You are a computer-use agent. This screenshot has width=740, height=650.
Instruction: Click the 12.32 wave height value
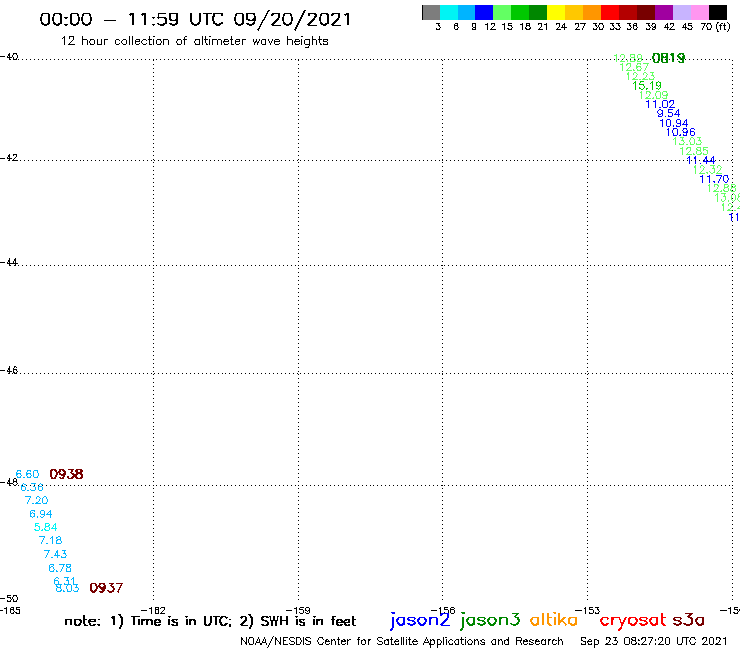[707, 169]
